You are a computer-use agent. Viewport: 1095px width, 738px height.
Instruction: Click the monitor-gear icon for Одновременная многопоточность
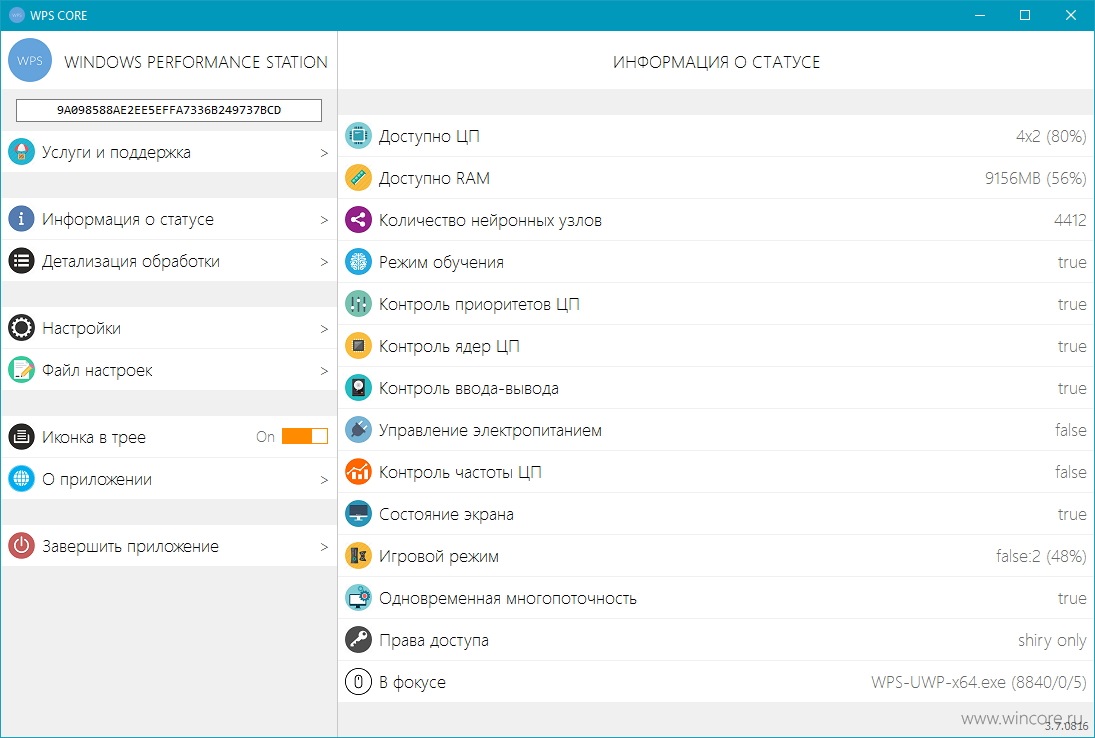coord(358,598)
